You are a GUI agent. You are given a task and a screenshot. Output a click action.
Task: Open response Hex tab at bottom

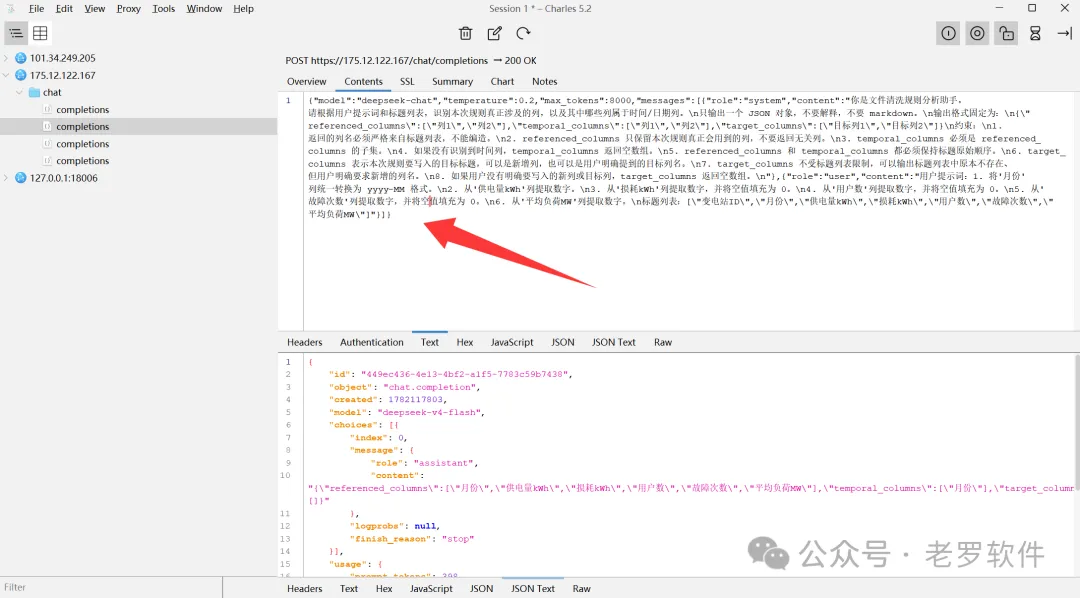(x=384, y=589)
